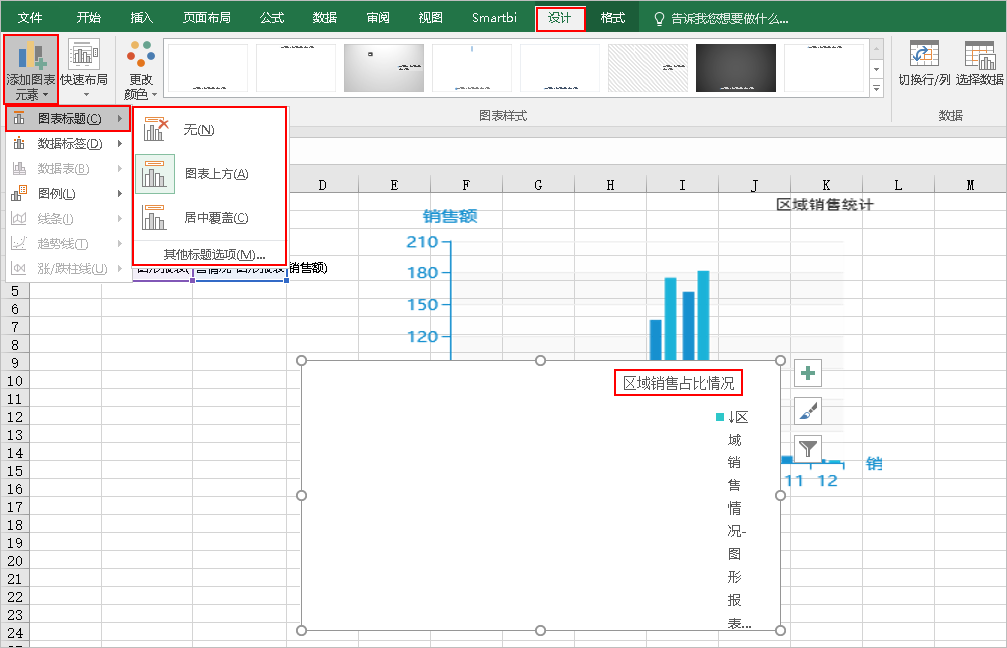1007x648 pixels.
Task: Select the dark black chart style thumbnail
Action: [x=736, y=67]
